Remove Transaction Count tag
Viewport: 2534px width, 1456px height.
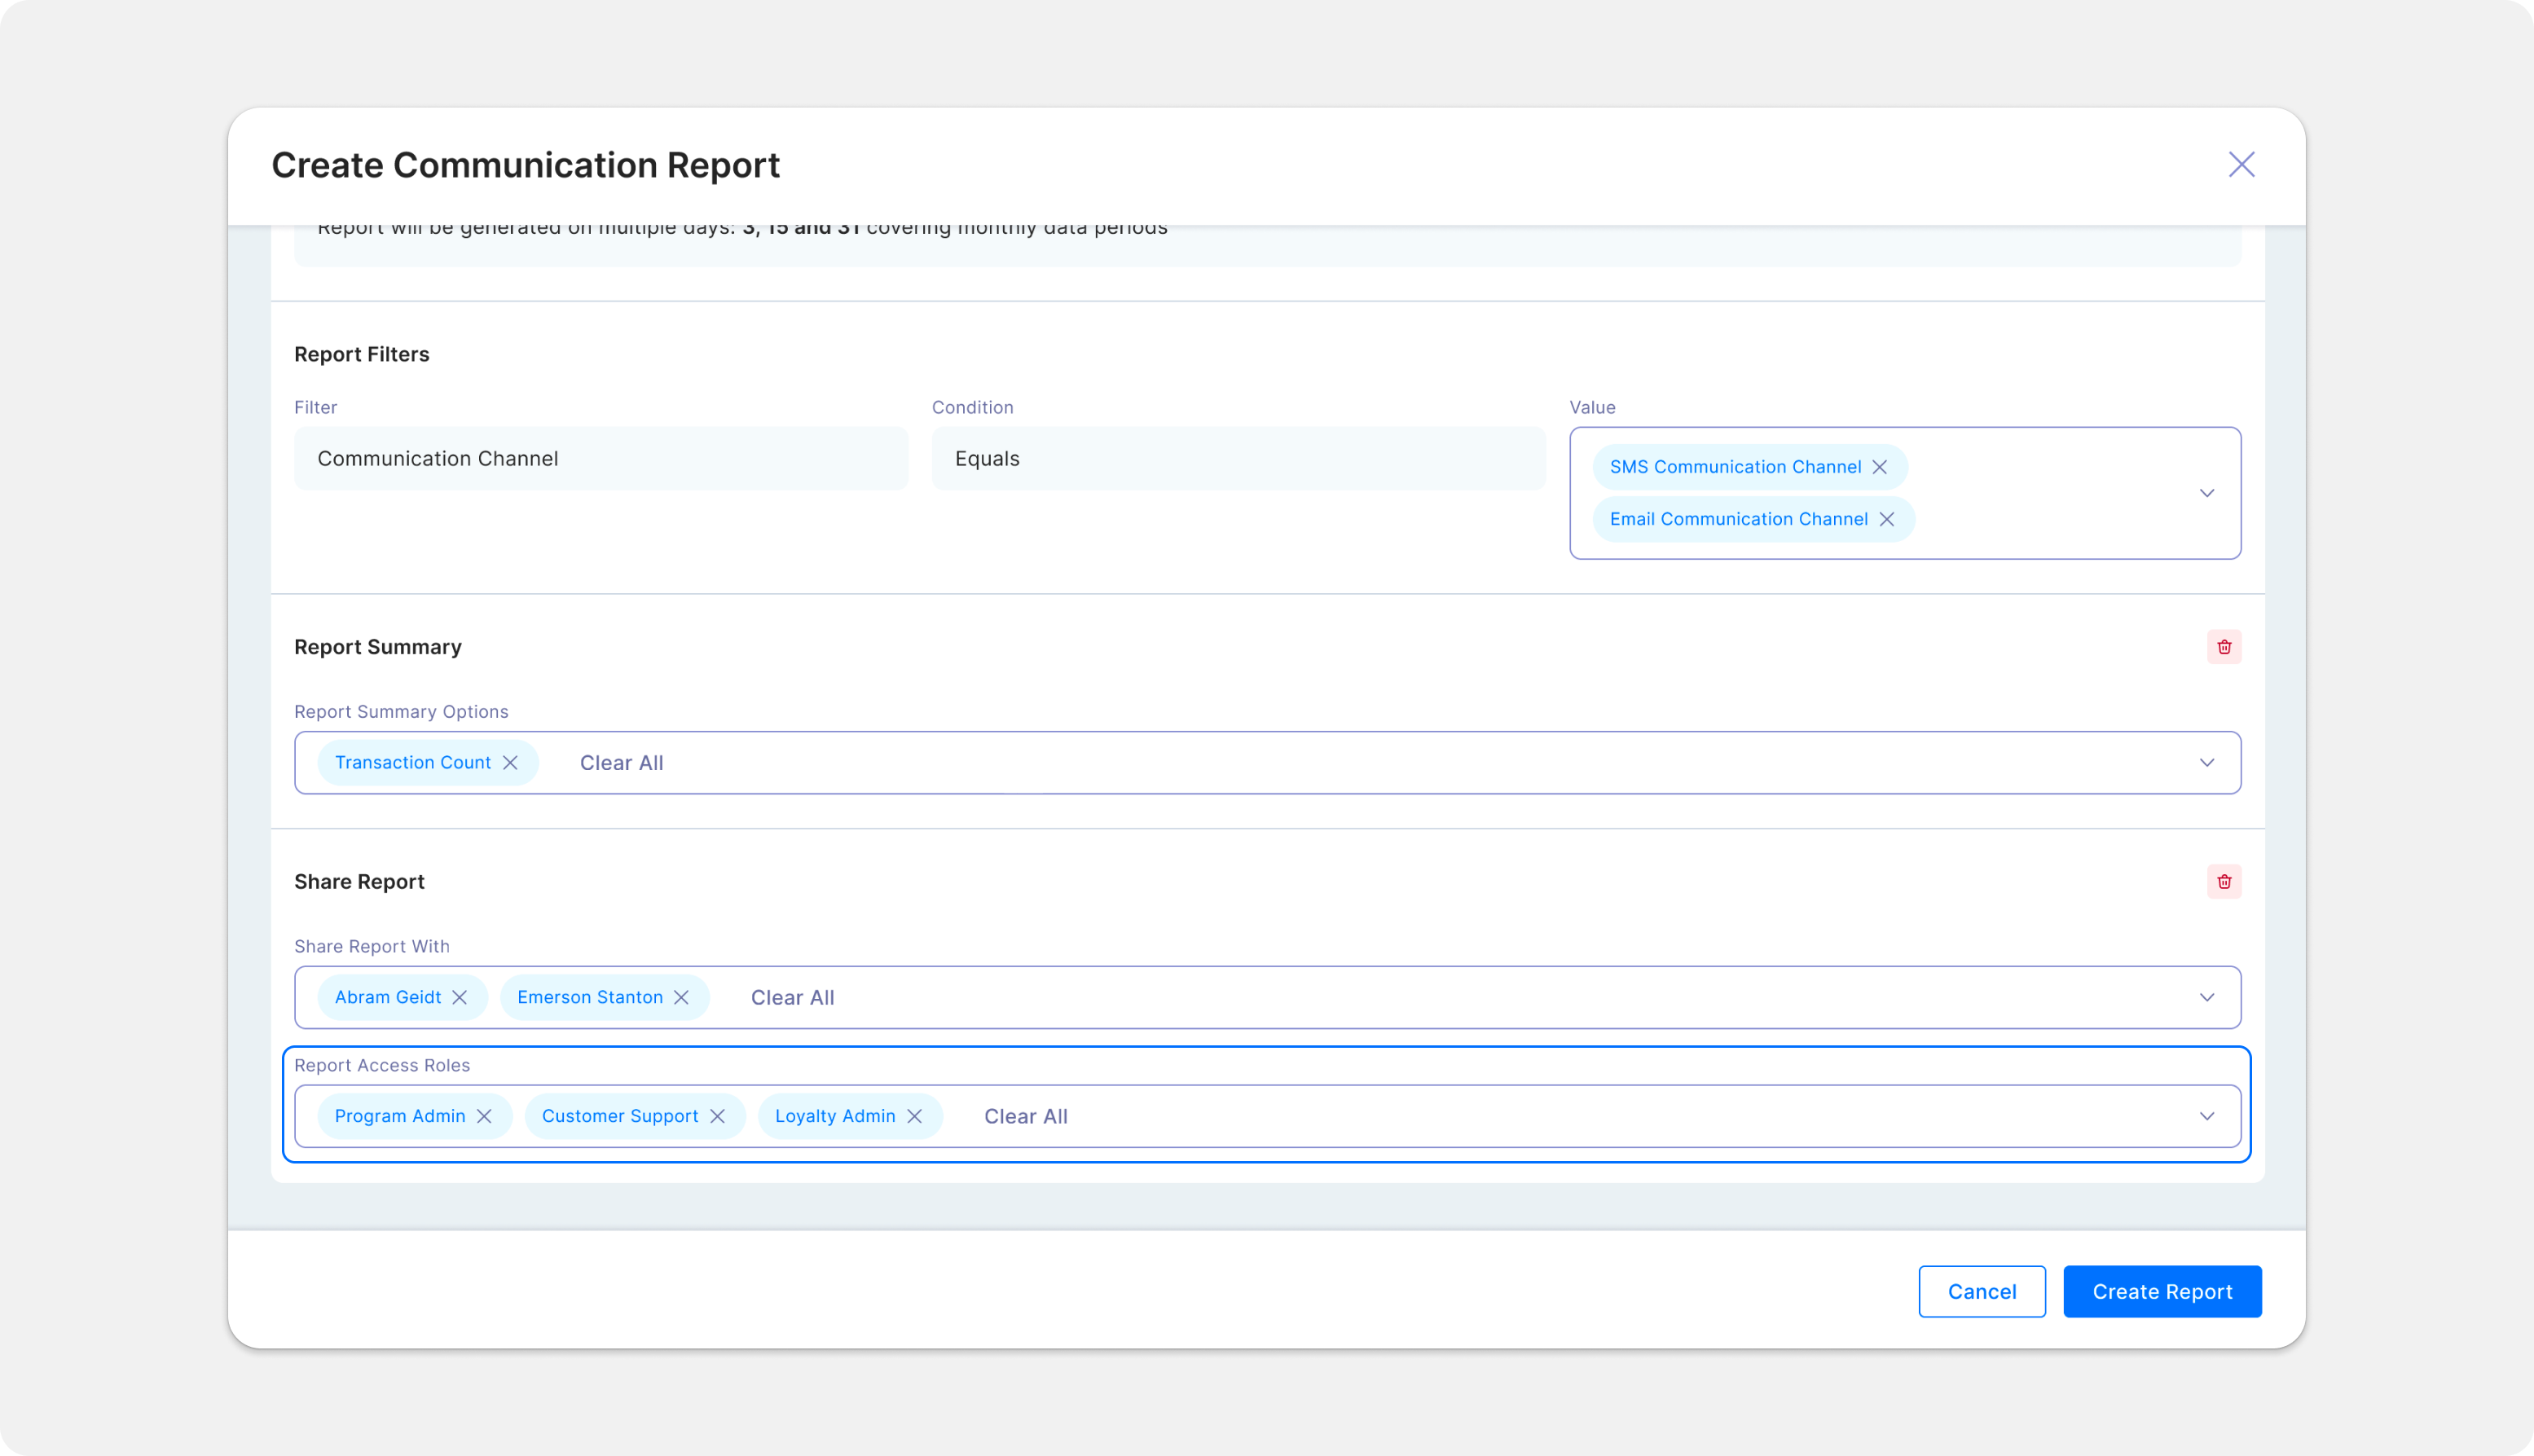pyautogui.click(x=510, y=763)
